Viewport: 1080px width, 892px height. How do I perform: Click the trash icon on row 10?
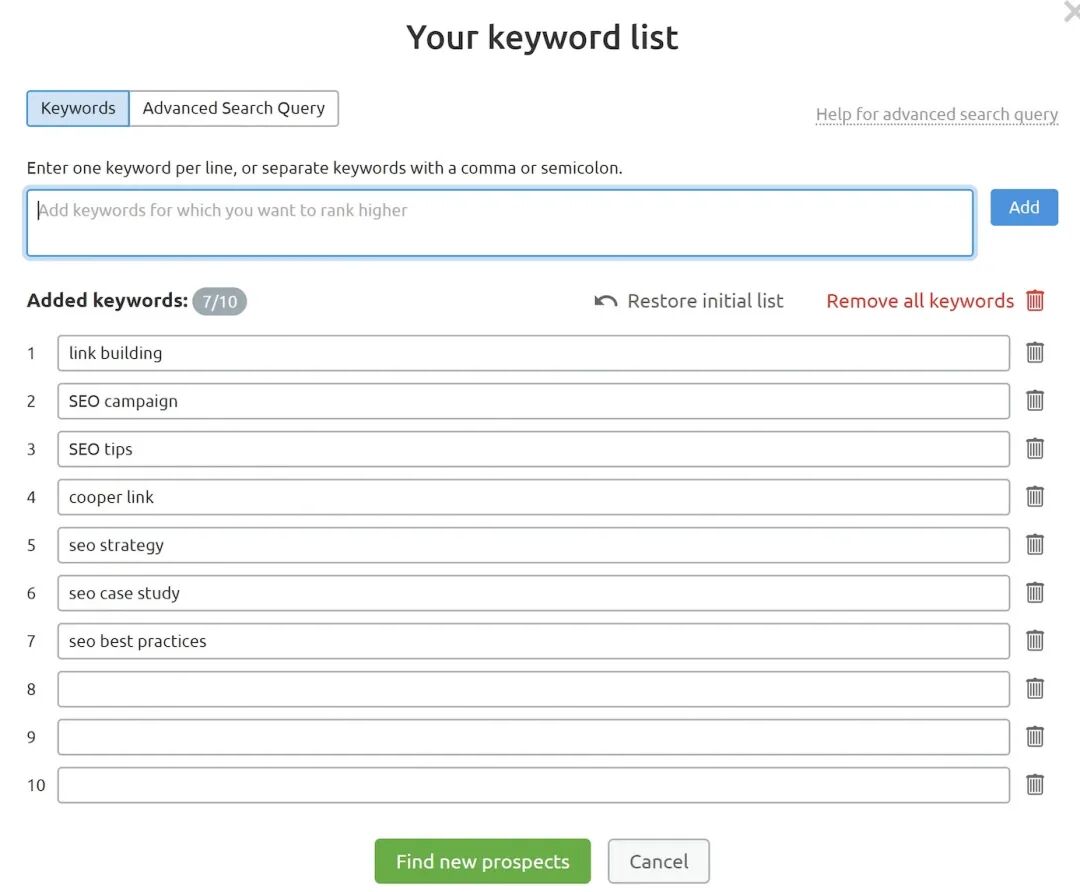(1035, 785)
